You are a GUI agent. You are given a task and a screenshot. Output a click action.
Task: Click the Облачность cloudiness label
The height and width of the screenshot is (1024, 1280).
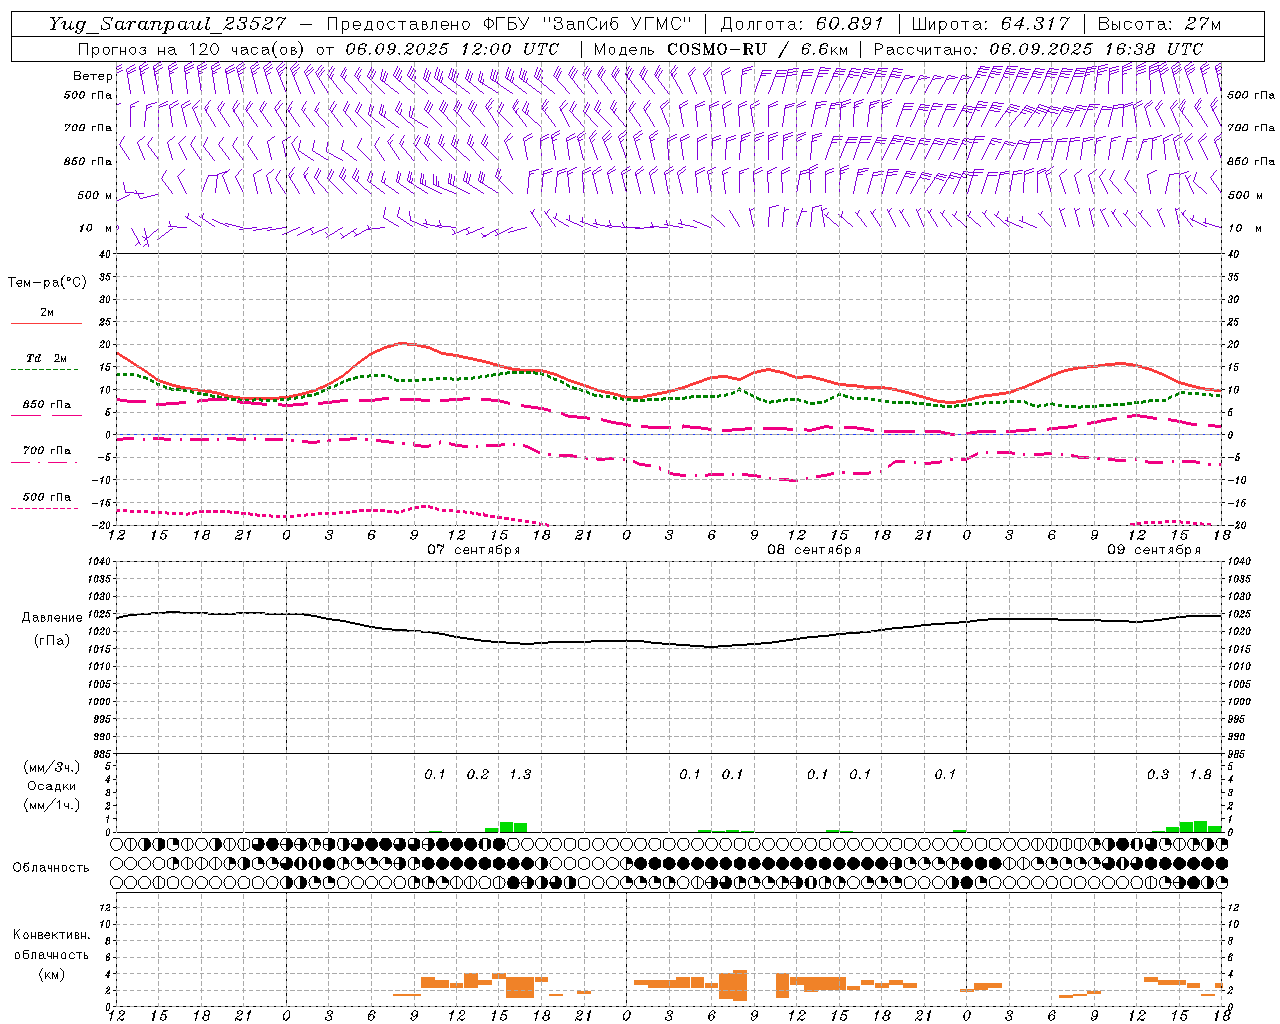(51, 868)
